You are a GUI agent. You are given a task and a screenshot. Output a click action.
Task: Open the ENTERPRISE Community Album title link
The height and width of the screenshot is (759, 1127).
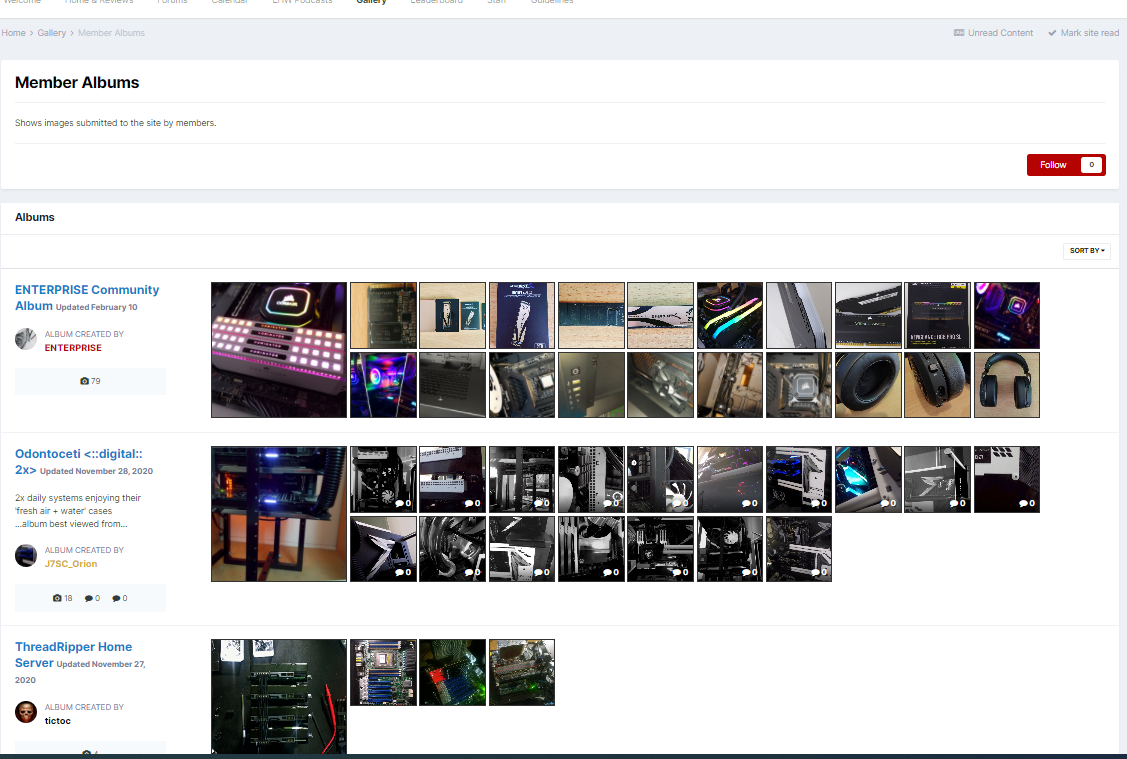point(87,298)
